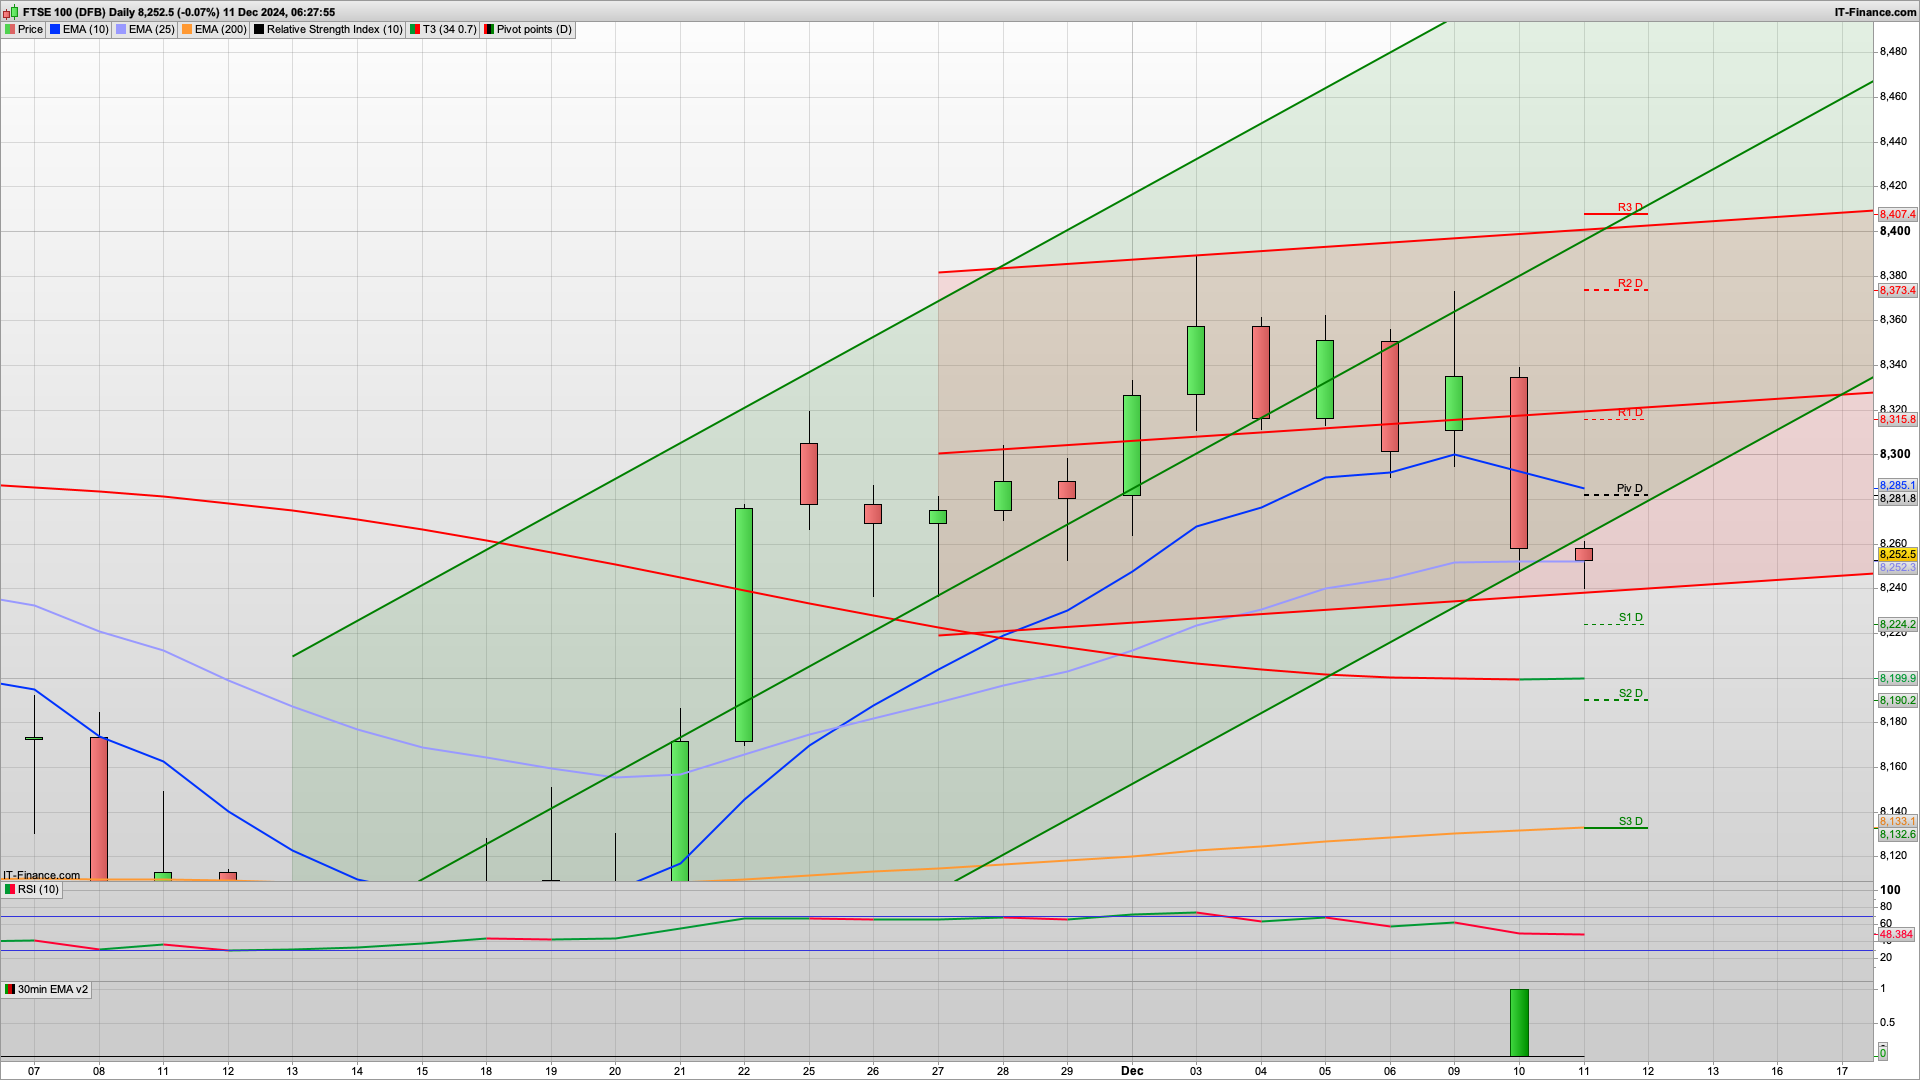Click the green bar in 30min EMA panel
This screenshot has height=1080, width=1920.
(1519, 1023)
